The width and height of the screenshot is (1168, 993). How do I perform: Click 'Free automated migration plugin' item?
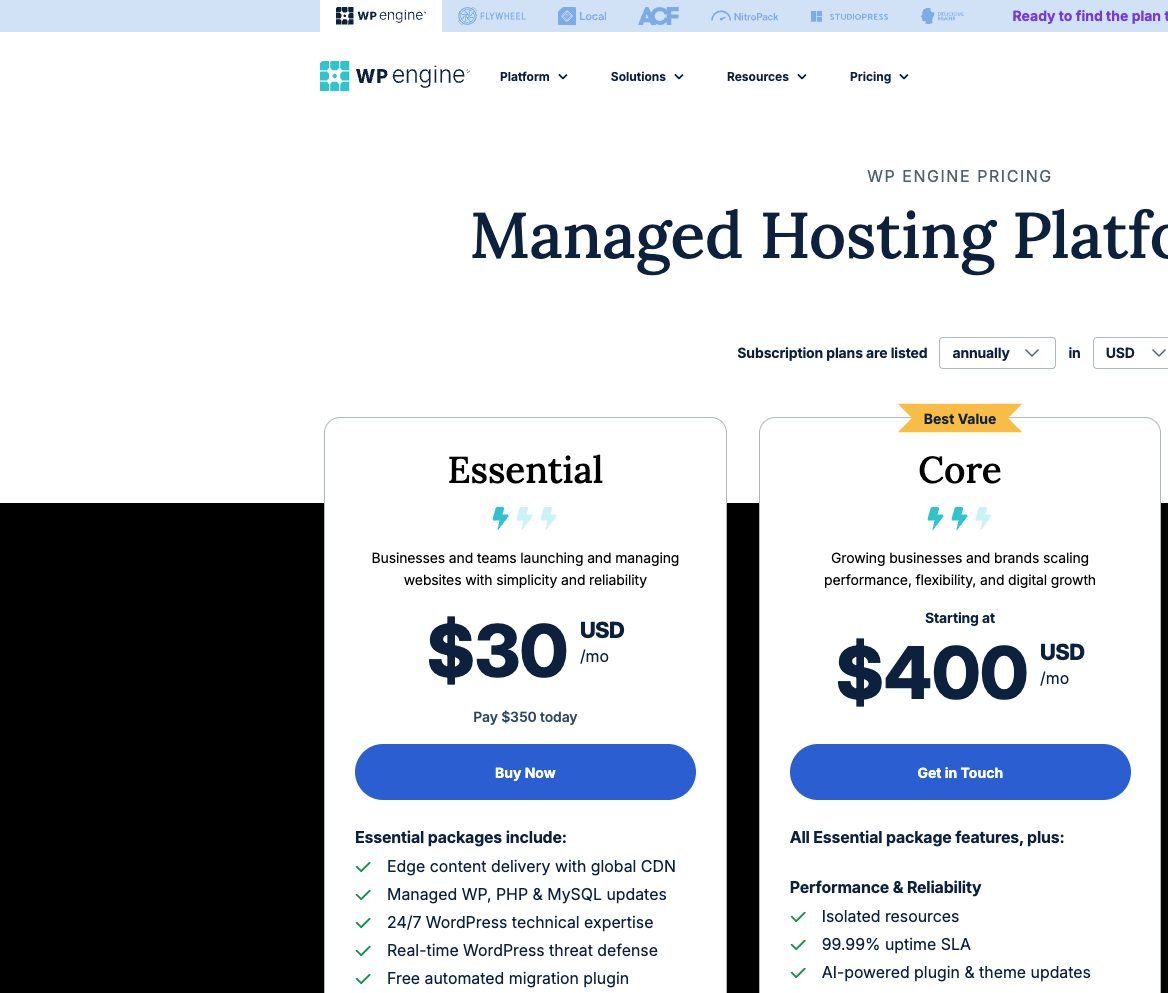(507, 978)
